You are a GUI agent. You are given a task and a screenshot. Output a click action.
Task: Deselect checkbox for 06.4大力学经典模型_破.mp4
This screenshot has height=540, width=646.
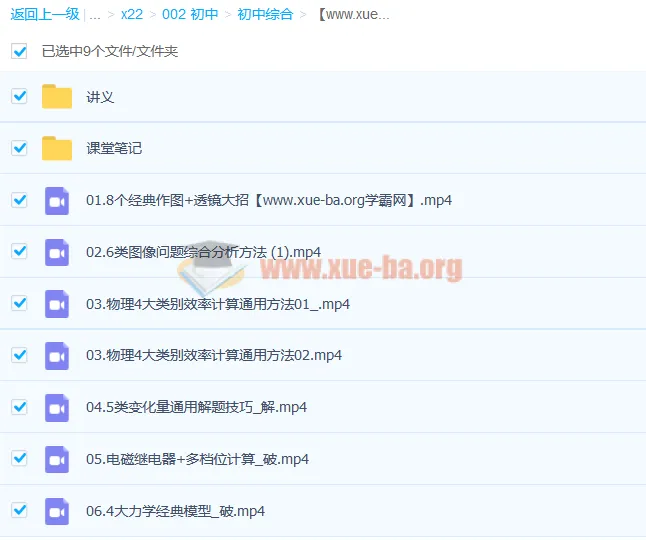click(19, 511)
